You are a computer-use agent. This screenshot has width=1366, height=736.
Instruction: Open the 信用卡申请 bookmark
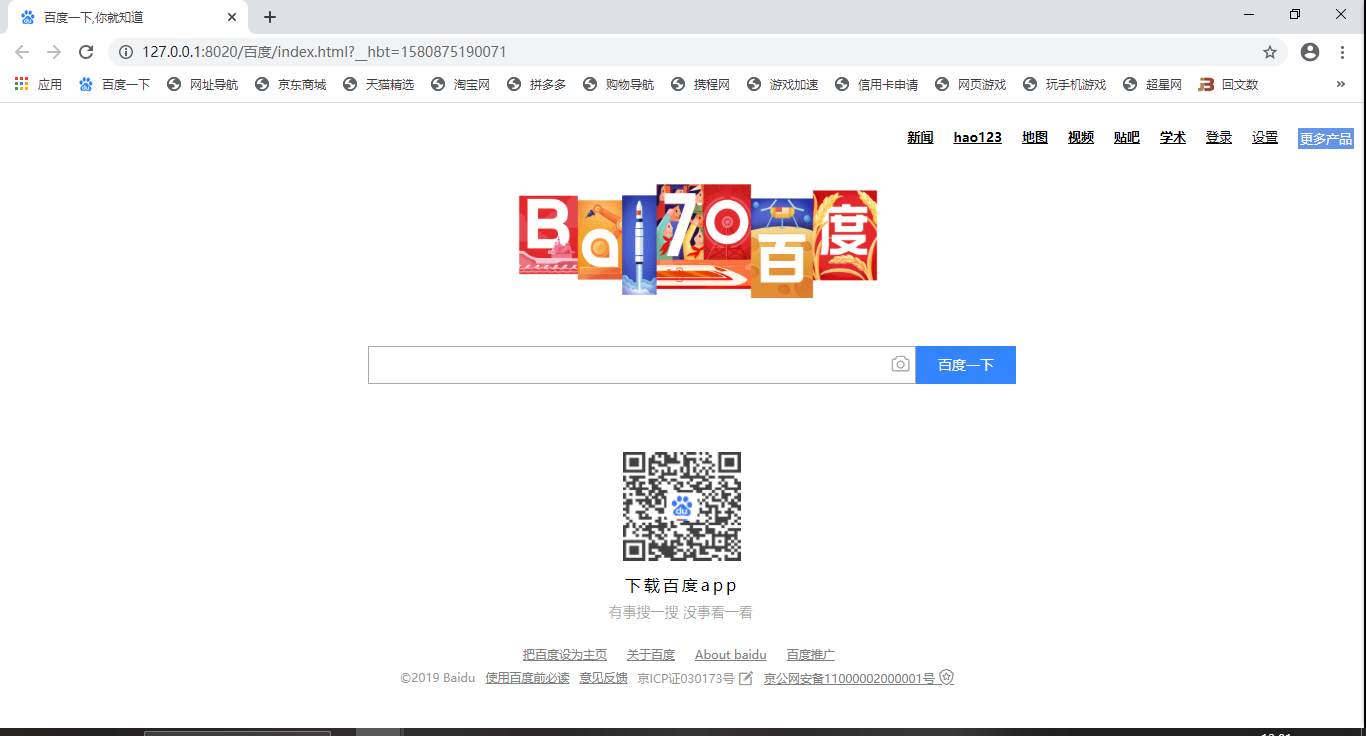[876, 85]
